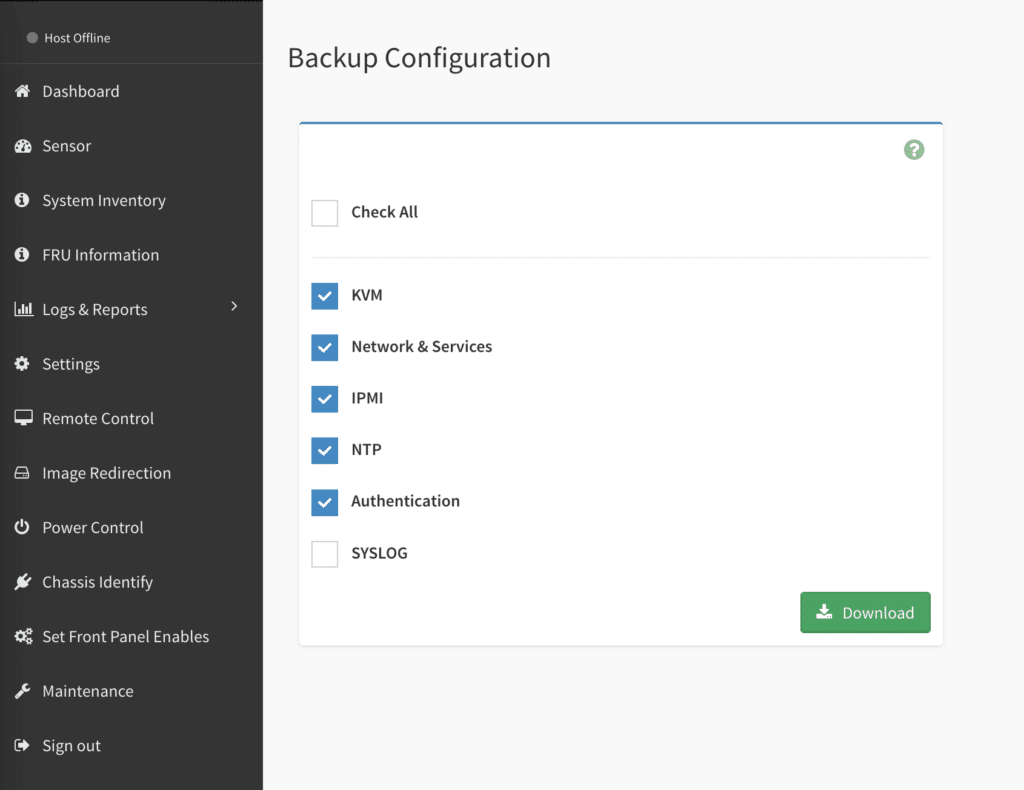1024x790 pixels.
Task: Click the Logs & Reports chart icon
Action: [22, 309]
